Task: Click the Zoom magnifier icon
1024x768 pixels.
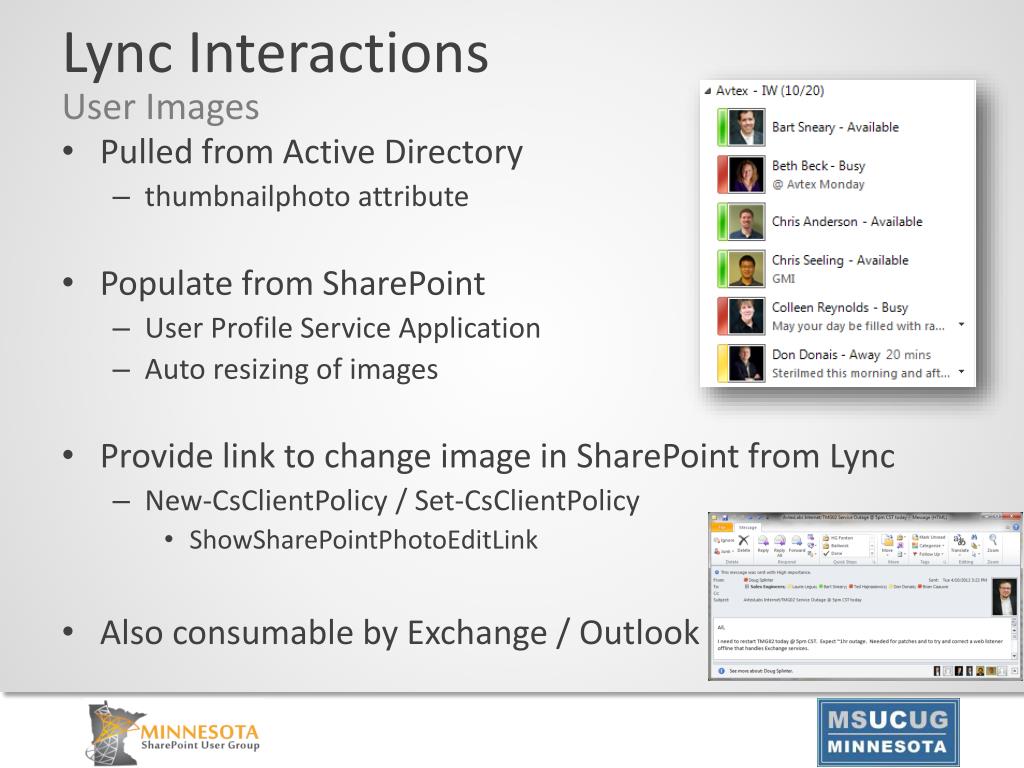Action: click(993, 539)
